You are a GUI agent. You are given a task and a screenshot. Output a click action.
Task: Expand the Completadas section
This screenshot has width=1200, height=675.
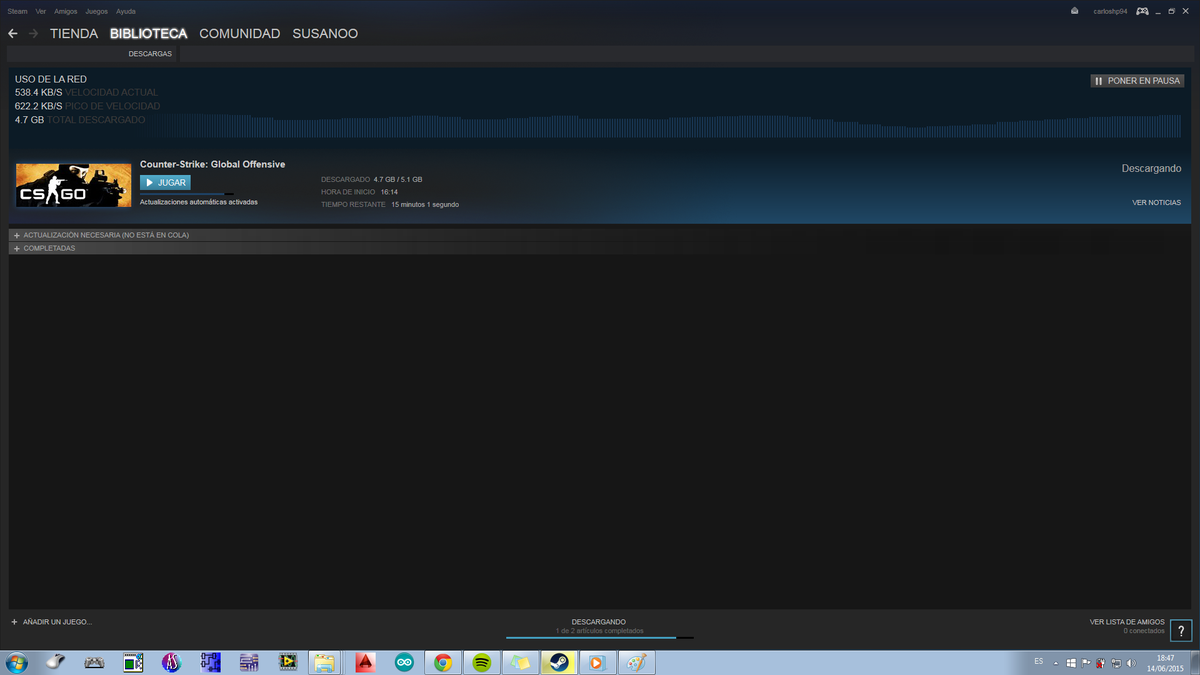pyautogui.click(x=600, y=248)
